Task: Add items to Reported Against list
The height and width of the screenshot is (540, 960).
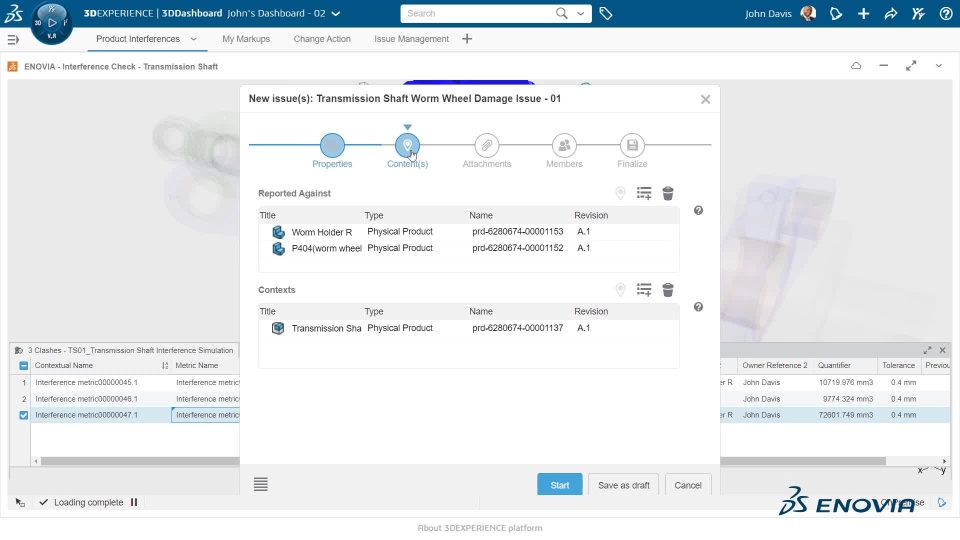Action: coord(643,193)
